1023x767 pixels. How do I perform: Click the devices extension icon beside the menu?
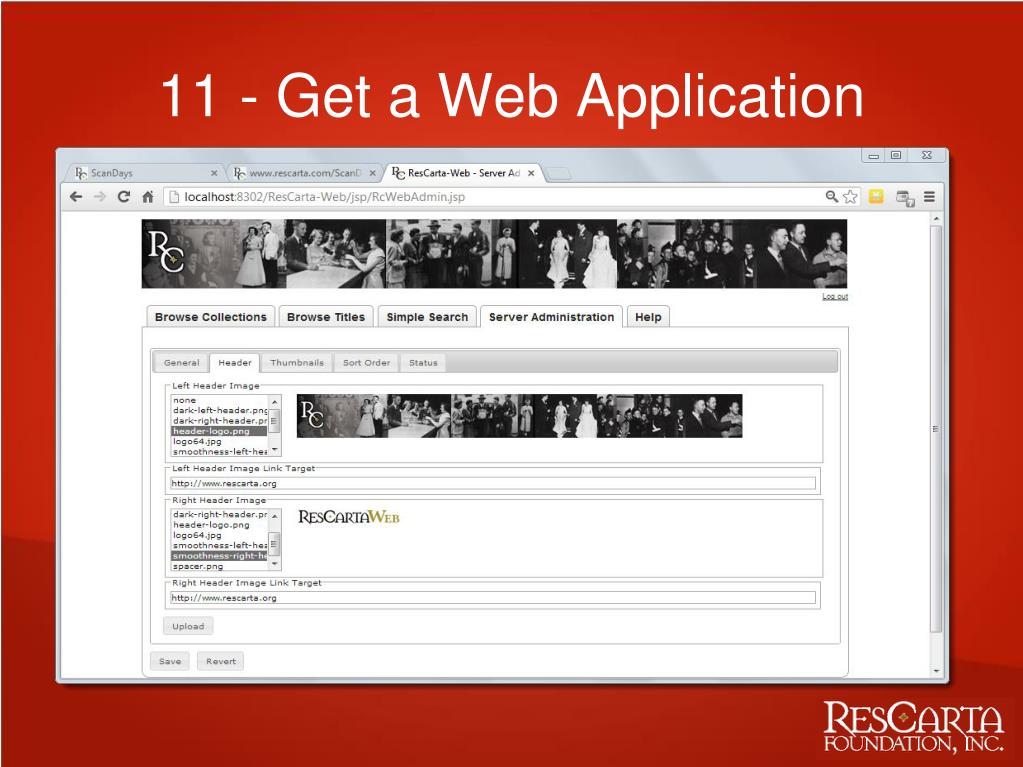click(905, 198)
